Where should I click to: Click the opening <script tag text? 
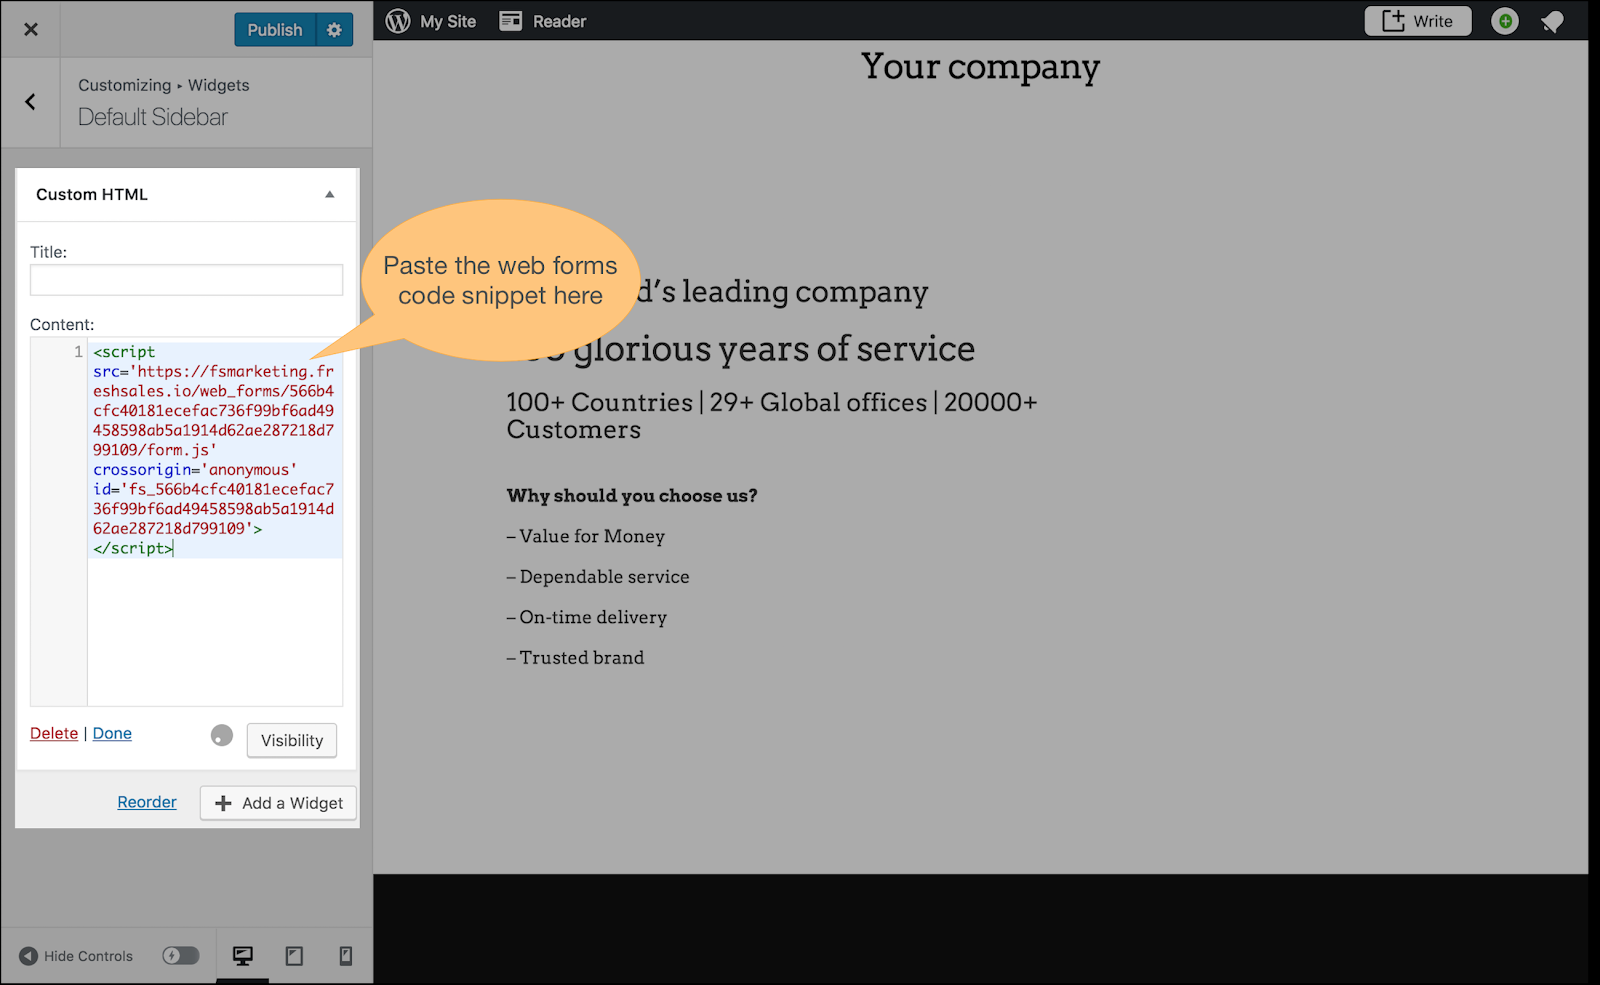tap(124, 352)
